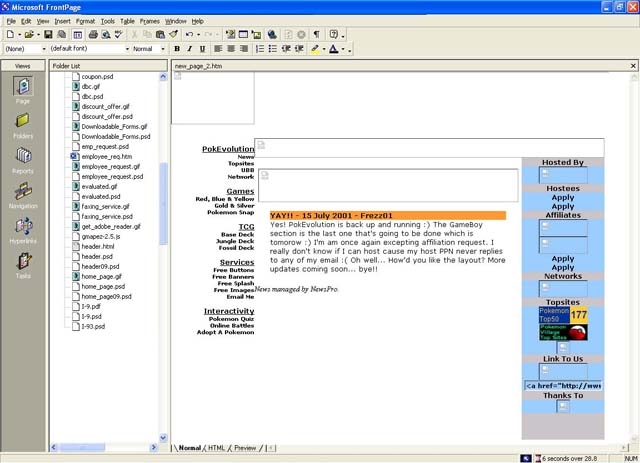Click the Paste clipboard icon
Screen dimensions: 640x463
pyautogui.click(x=160, y=35)
